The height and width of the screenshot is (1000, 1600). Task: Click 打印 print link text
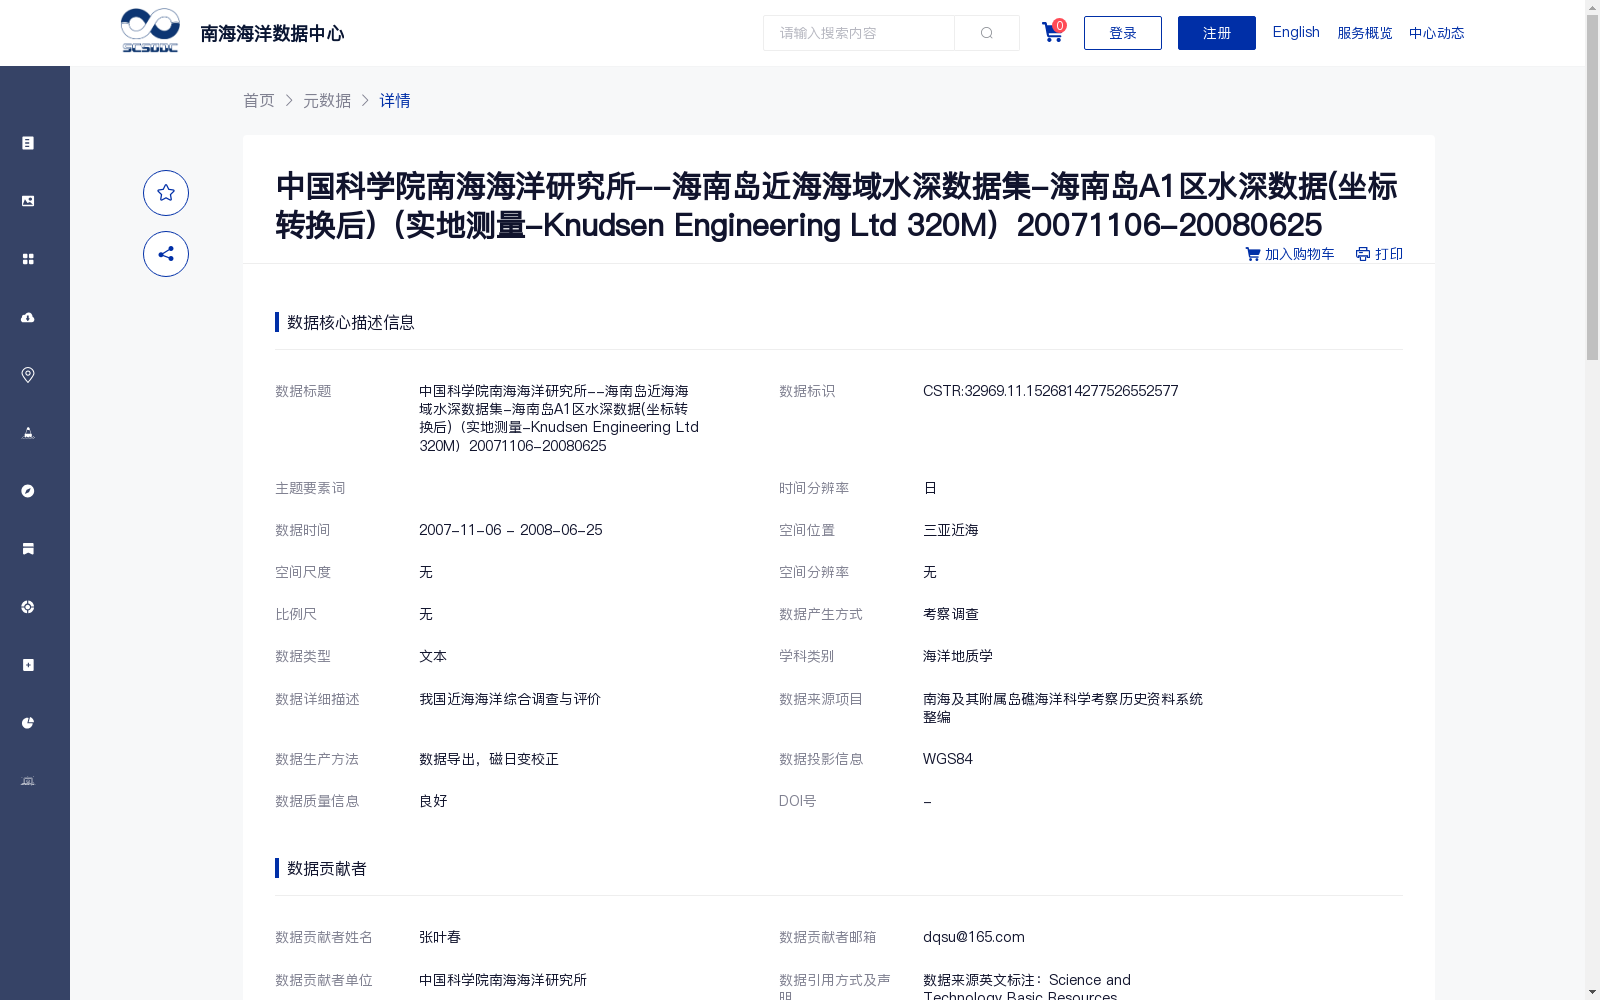click(x=1389, y=254)
